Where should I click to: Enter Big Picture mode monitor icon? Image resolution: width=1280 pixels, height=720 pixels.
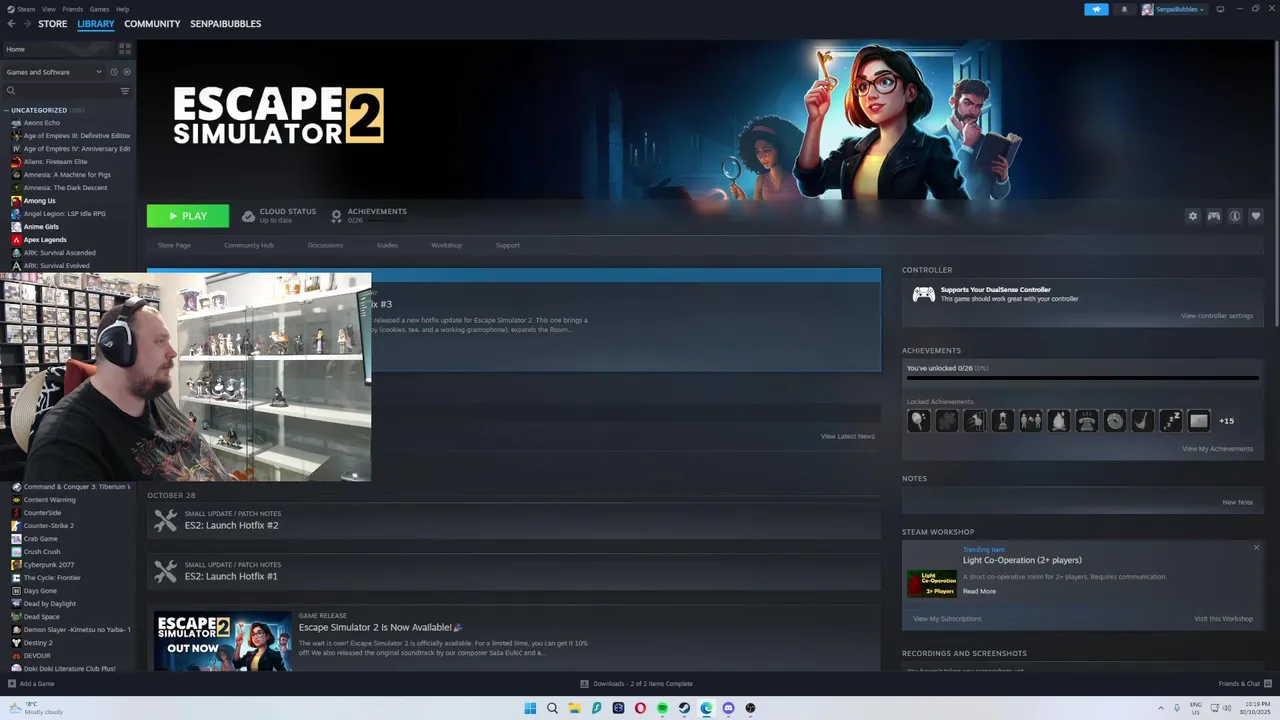pyautogui.click(x=1220, y=9)
